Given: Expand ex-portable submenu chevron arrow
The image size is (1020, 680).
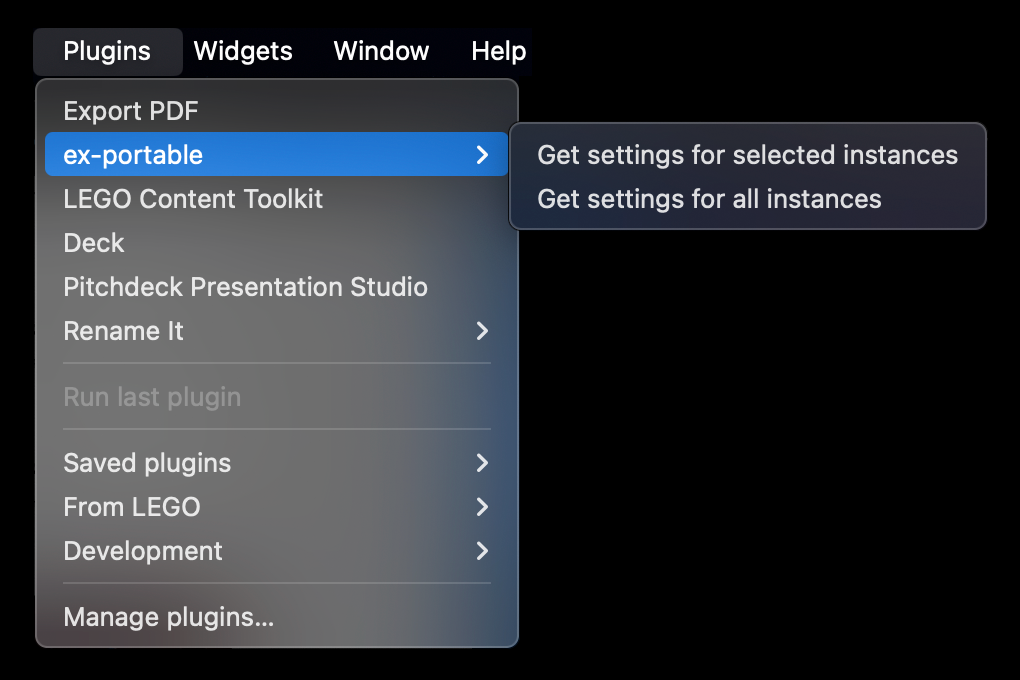Looking at the screenshot, I should pos(482,155).
